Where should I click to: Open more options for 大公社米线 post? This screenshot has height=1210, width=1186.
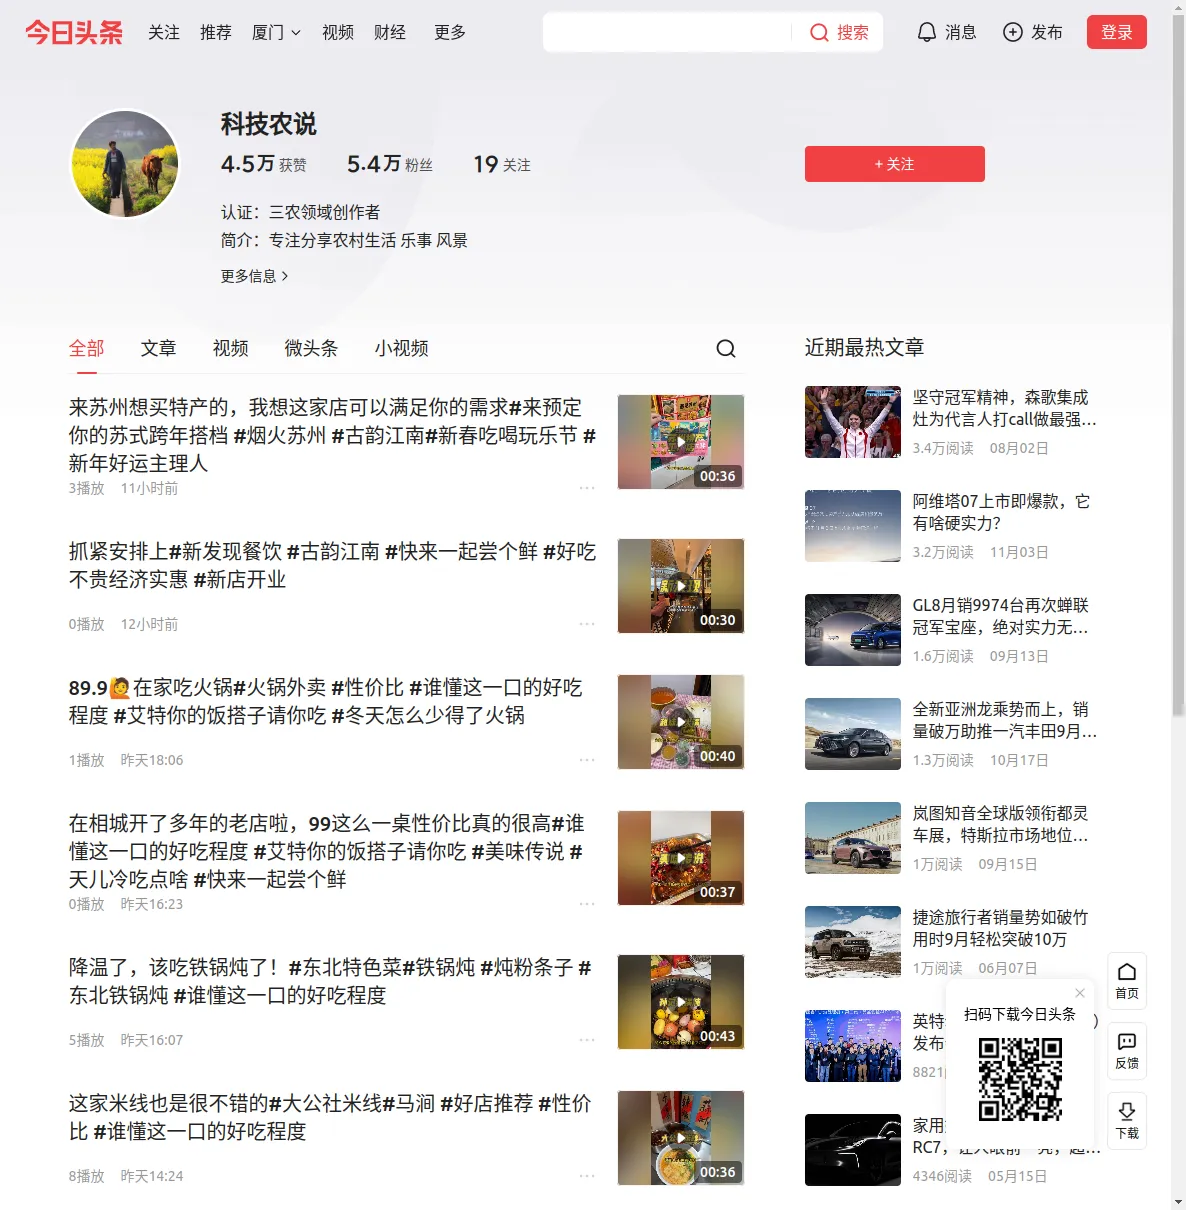pyautogui.click(x=587, y=1176)
